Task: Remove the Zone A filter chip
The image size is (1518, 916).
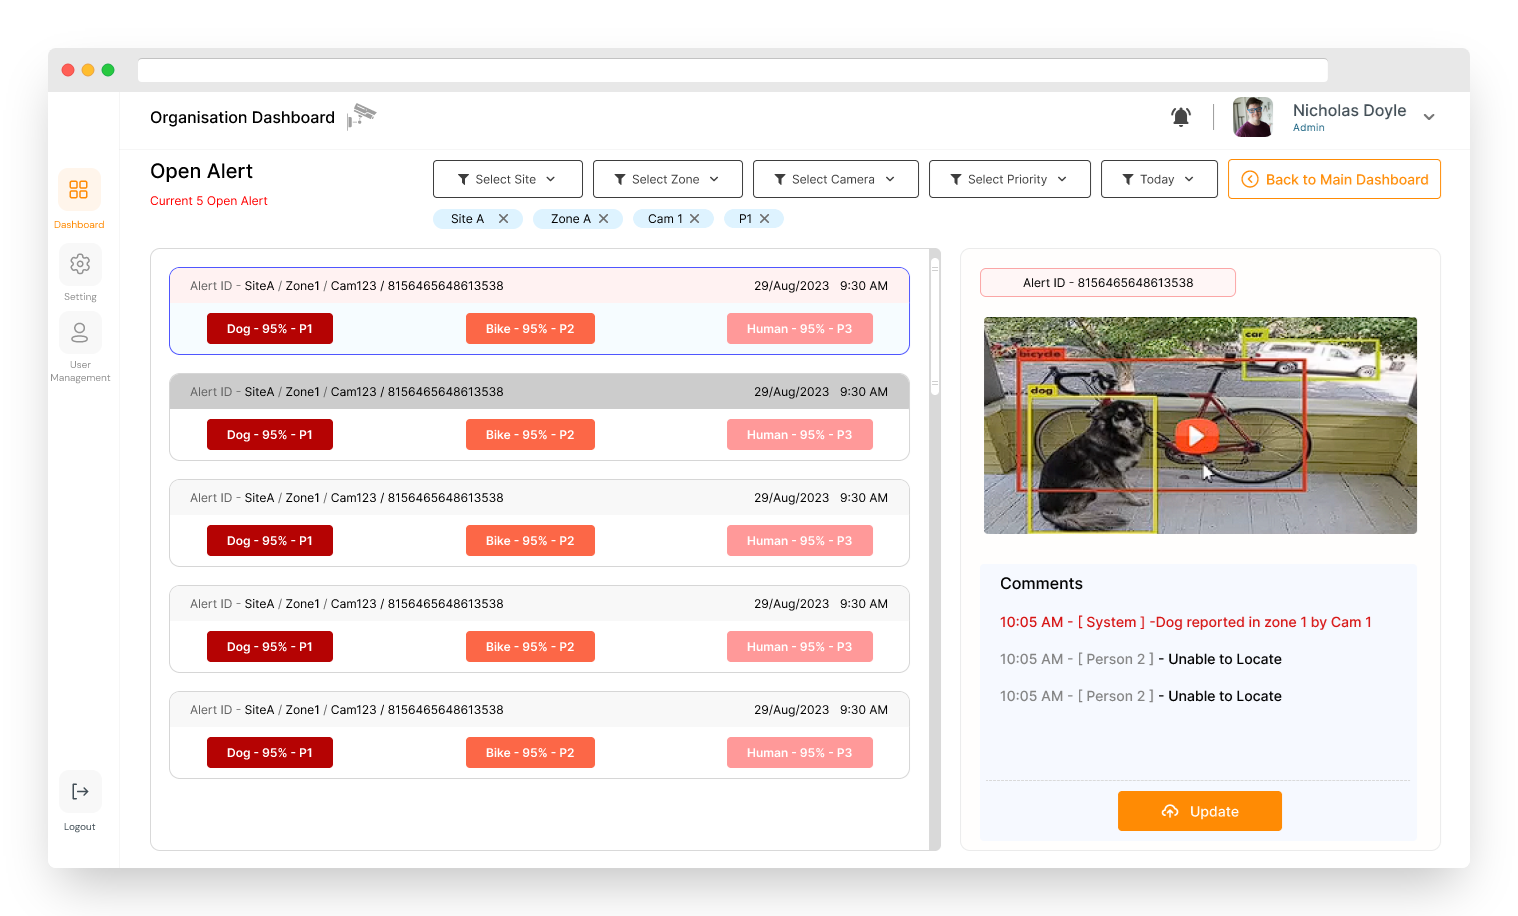Action: [603, 219]
